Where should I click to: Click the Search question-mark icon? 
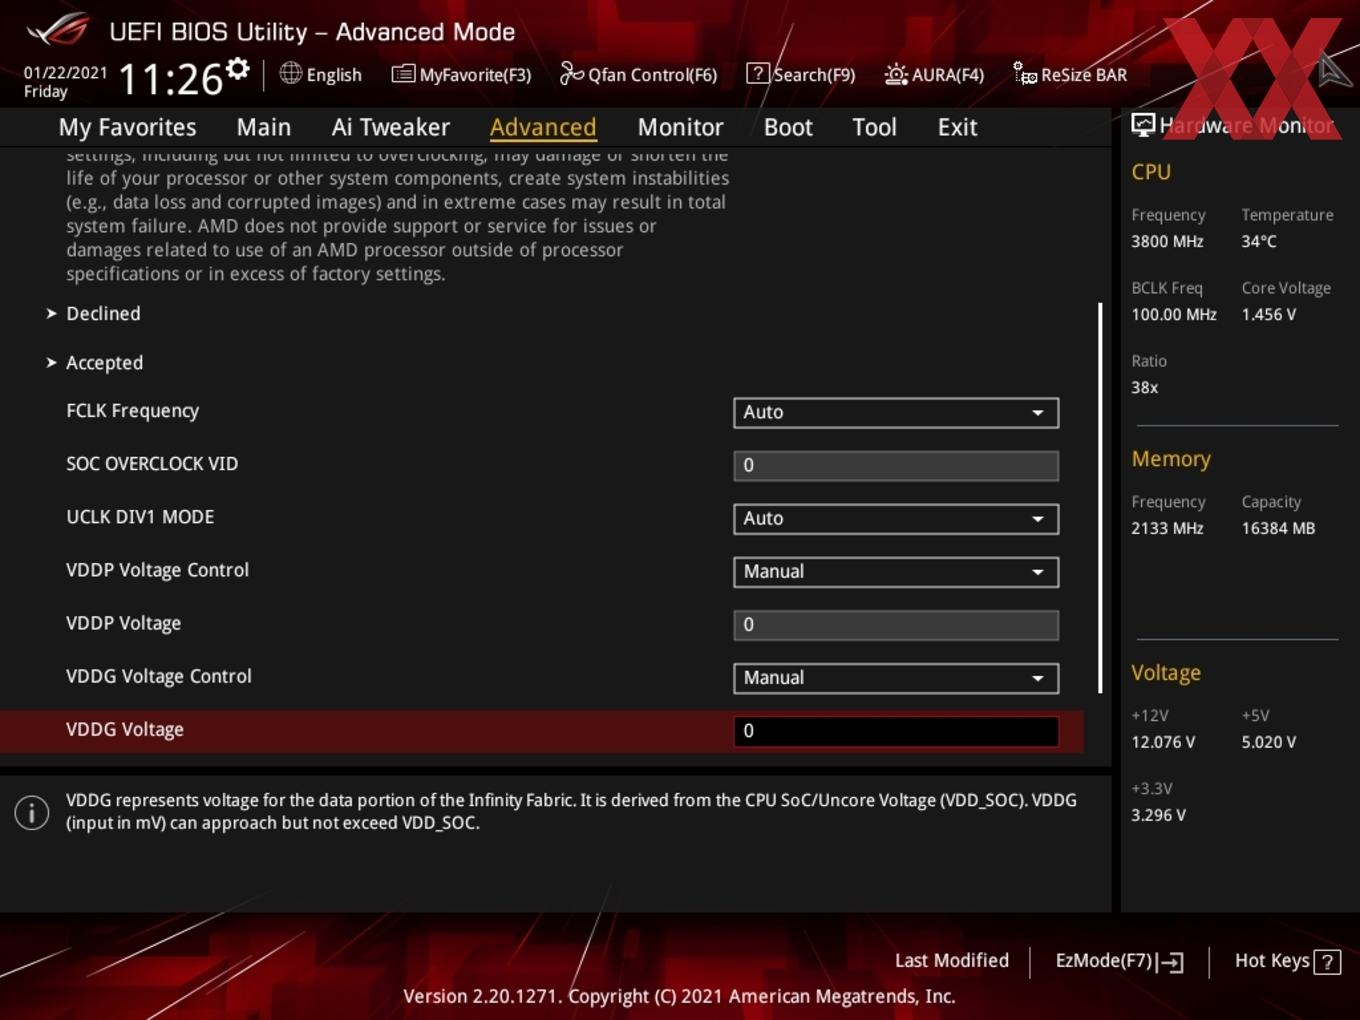[x=758, y=74]
